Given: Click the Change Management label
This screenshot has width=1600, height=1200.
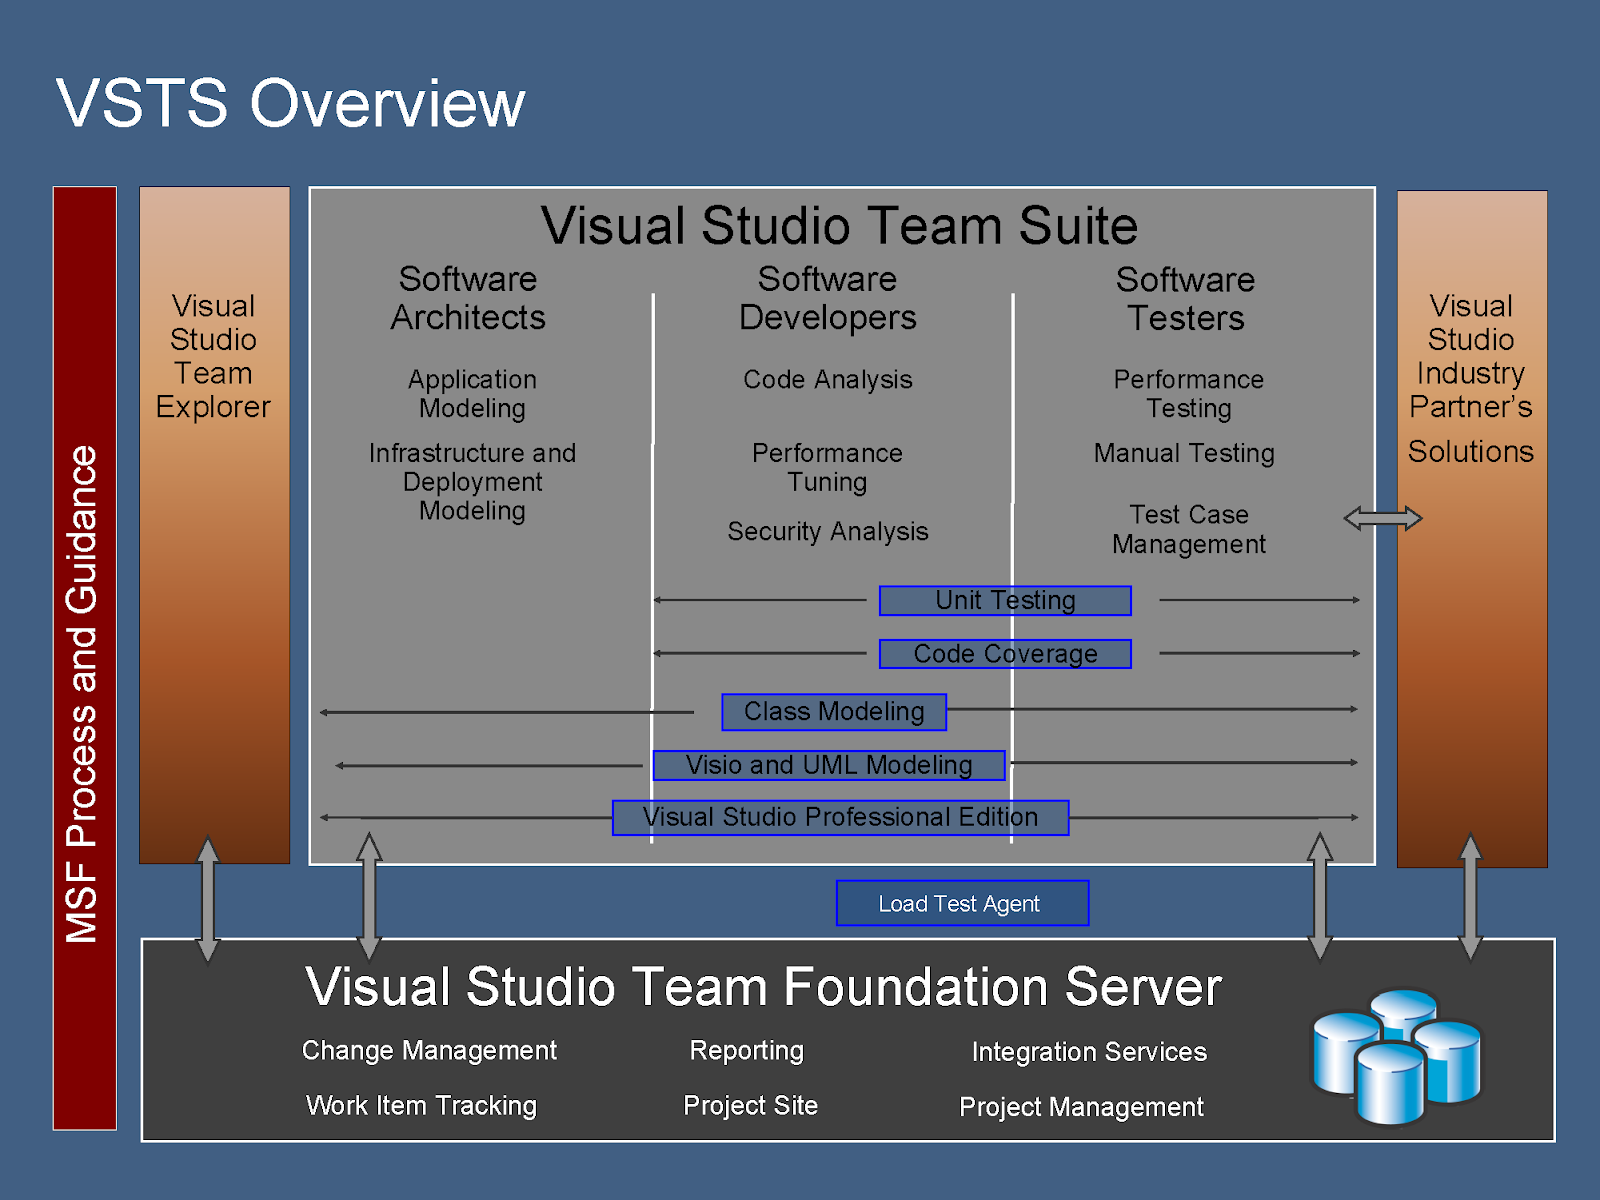Looking at the screenshot, I should [429, 1050].
